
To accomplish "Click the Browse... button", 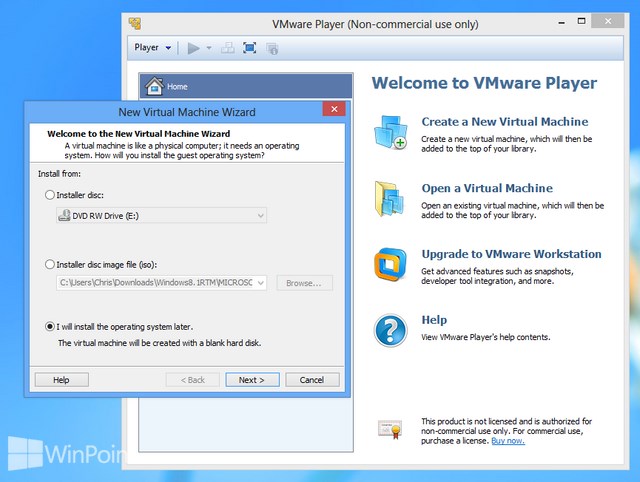I will click(x=304, y=283).
